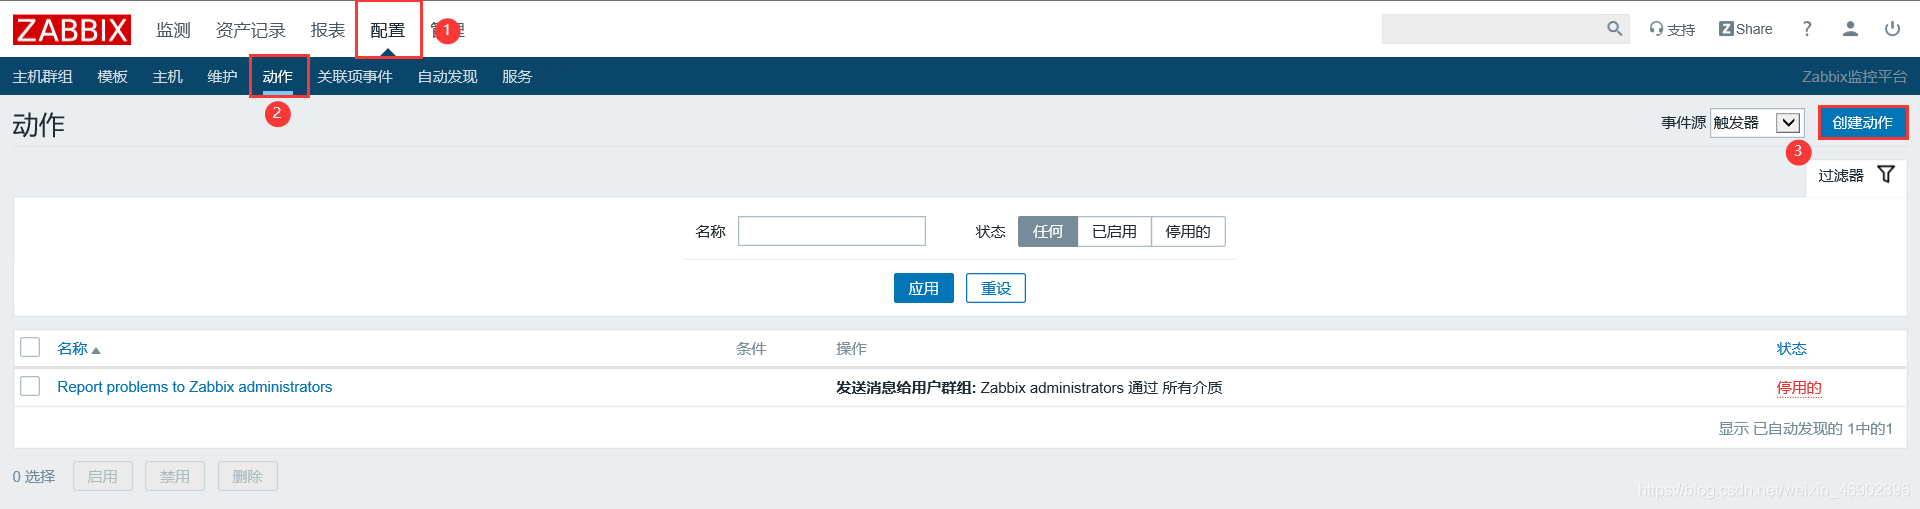1920x509 pixels.
Task: Tick the select-all checkbox in header
Action: click(x=30, y=347)
